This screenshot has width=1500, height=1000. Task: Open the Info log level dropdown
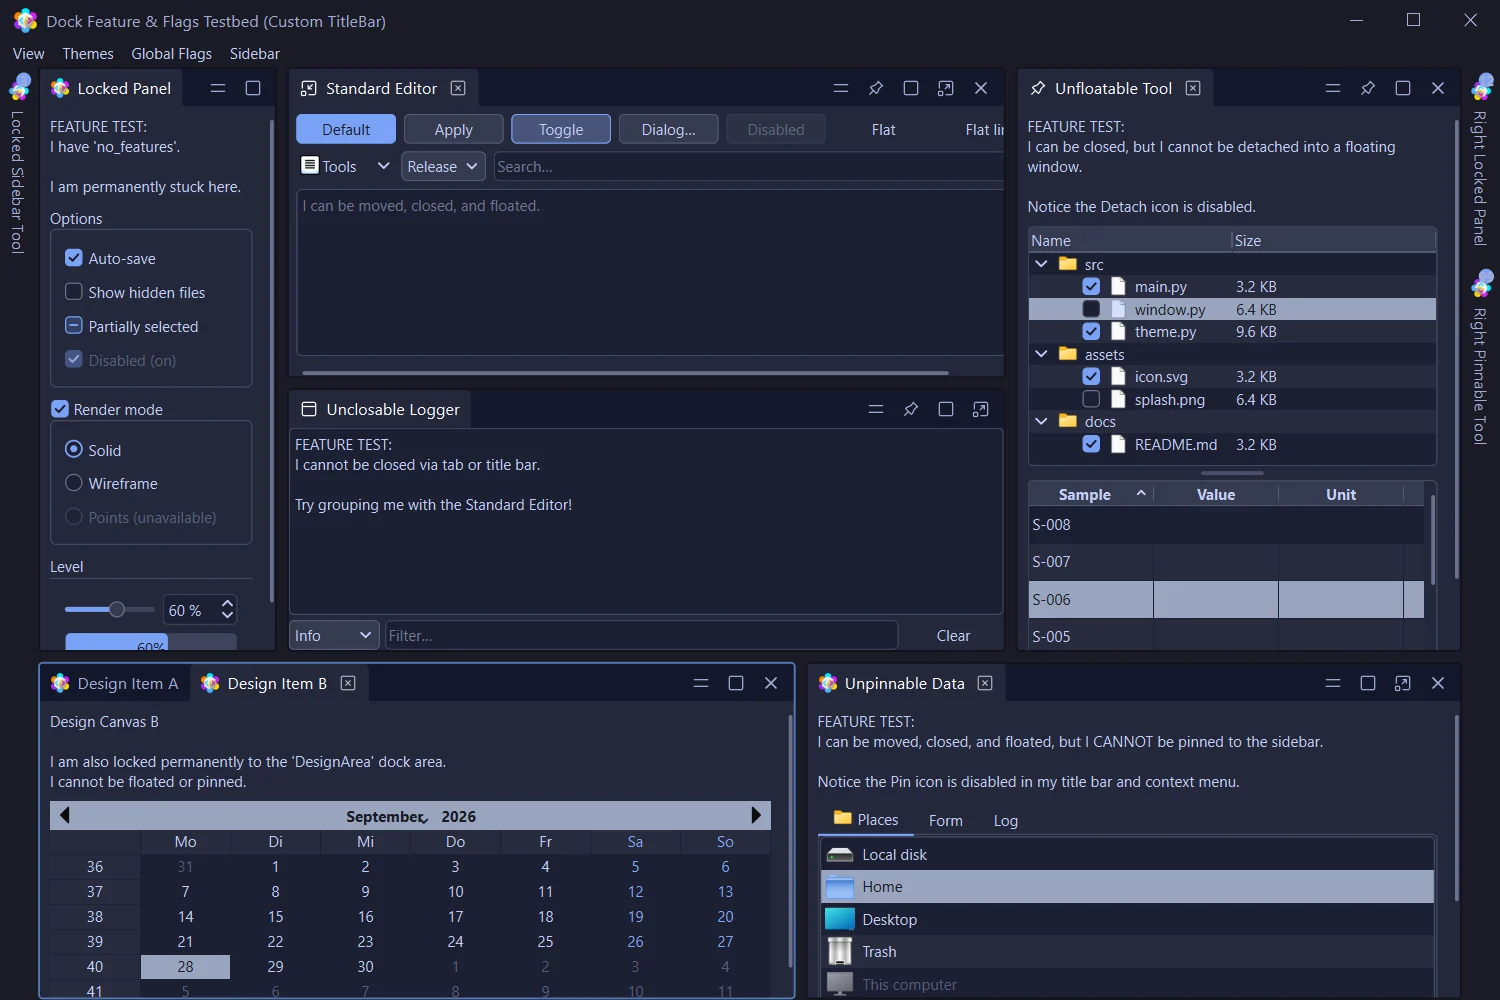335,635
